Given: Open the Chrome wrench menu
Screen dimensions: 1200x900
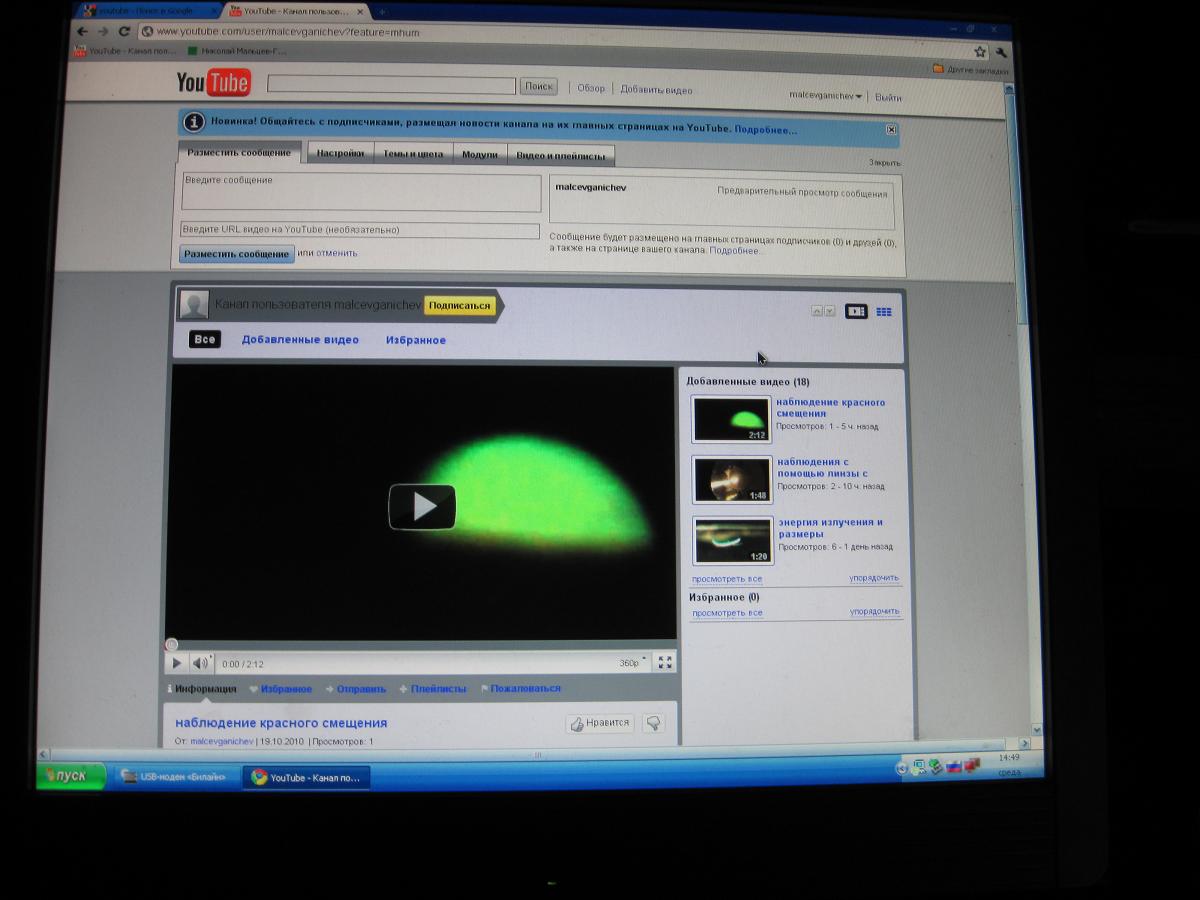Looking at the screenshot, I should click(x=1001, y=52).
